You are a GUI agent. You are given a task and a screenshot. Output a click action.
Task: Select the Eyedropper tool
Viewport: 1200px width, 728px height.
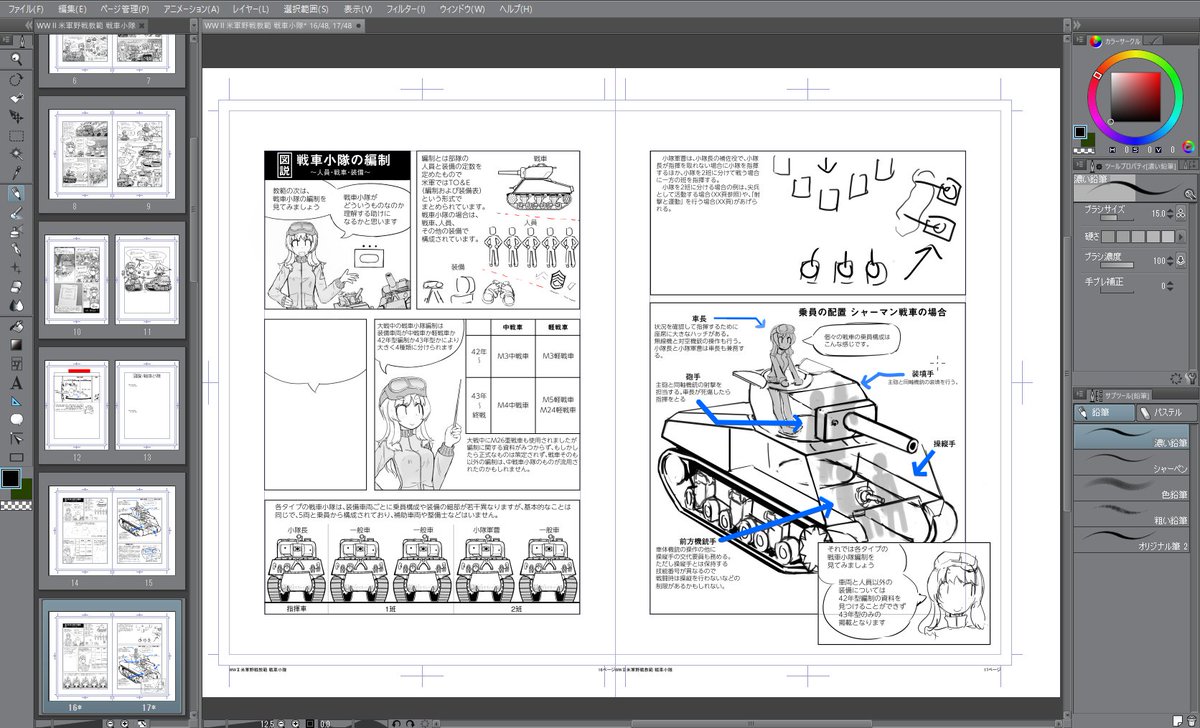click(x=17, y=174)
